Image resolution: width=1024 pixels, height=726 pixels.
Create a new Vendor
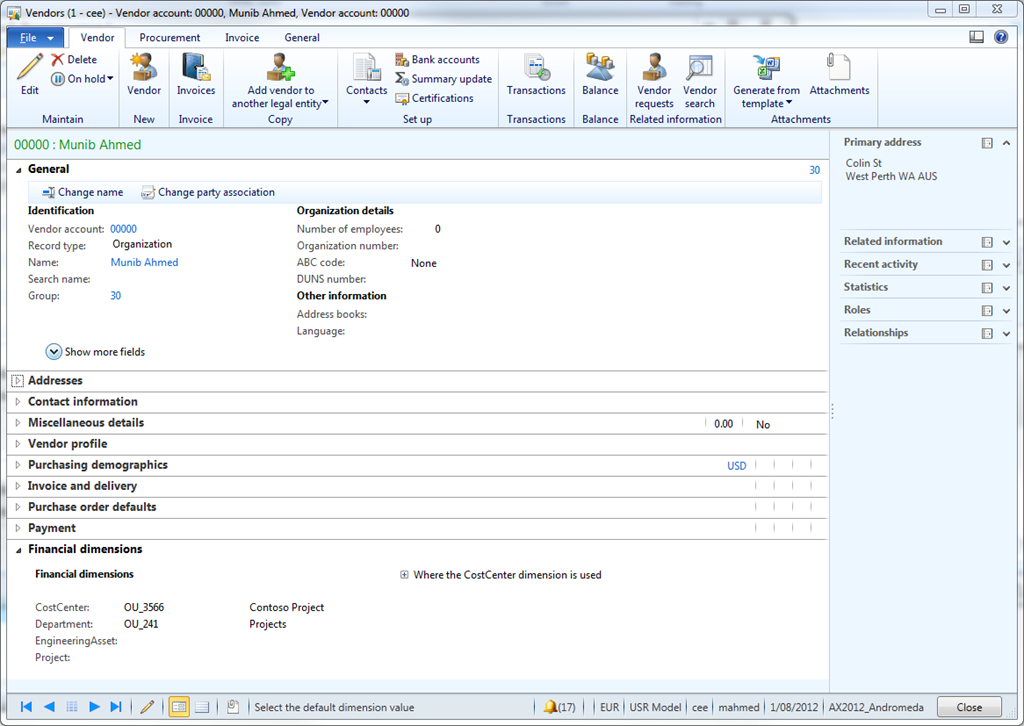point(144,74)
